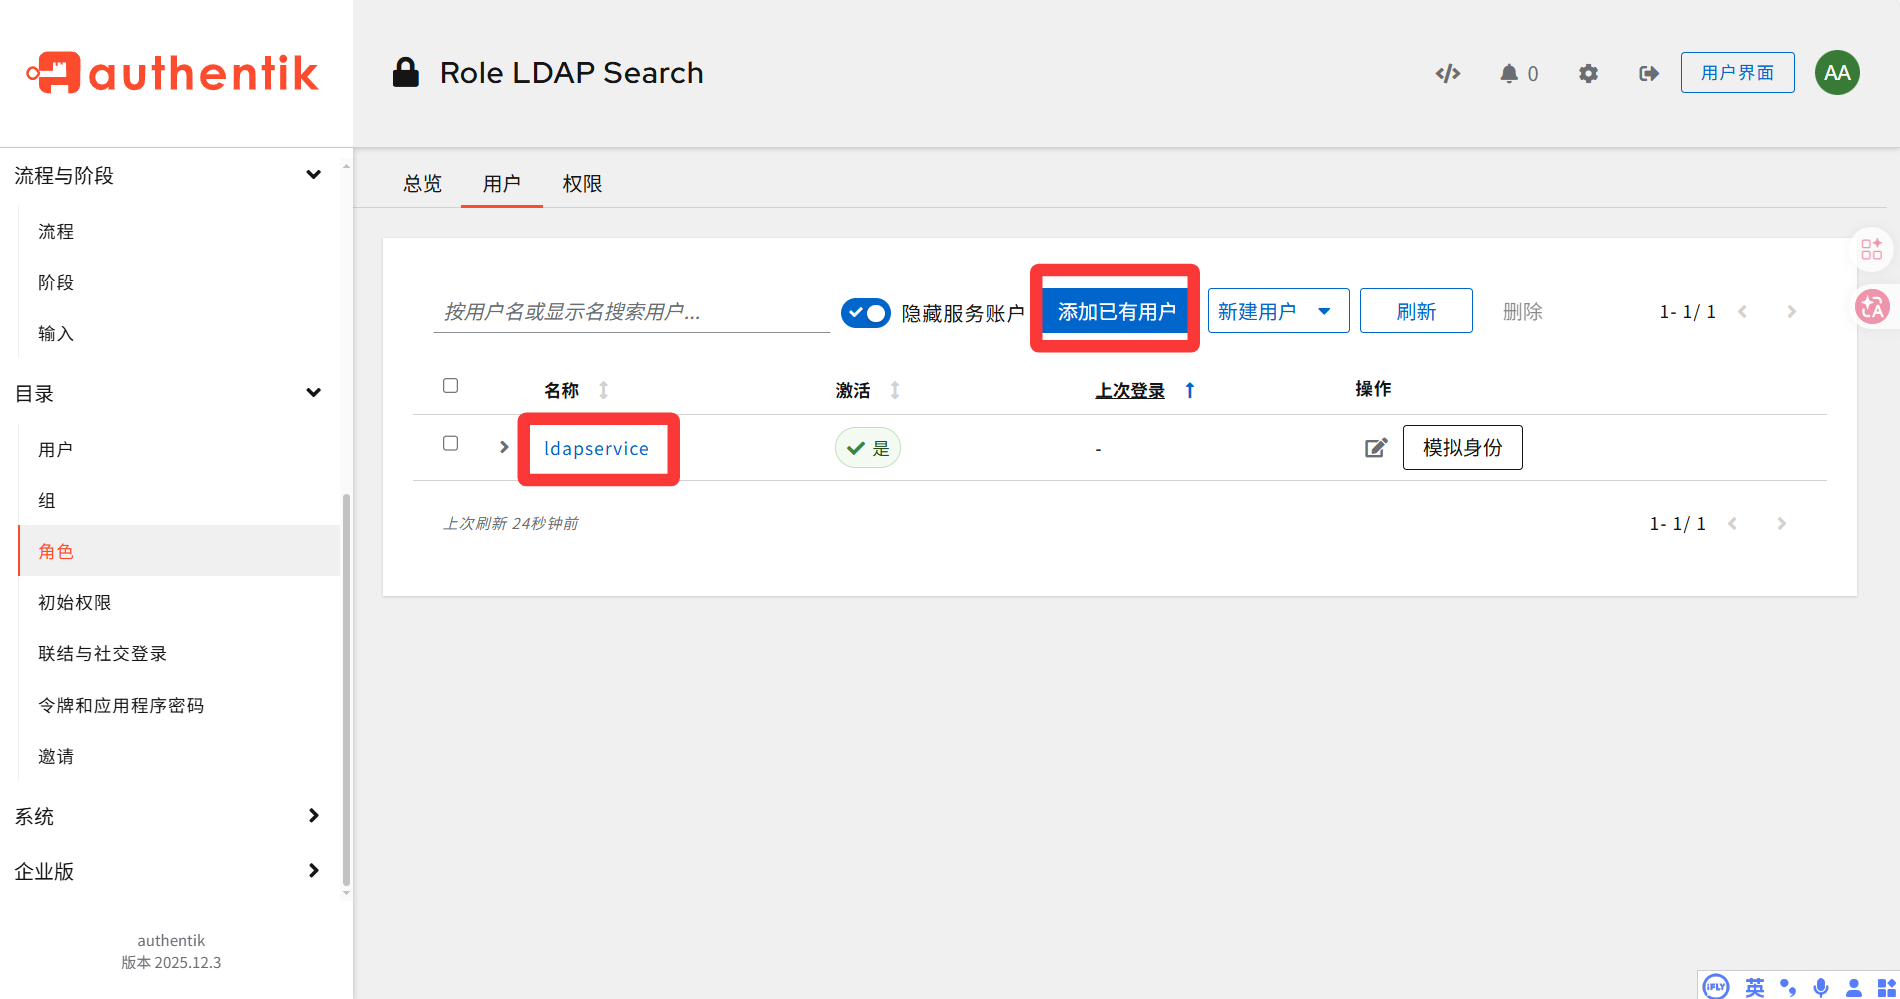Screen dimensions: 1900x999
Task: Switch to the 权限 tab
Action: click(x=582, y=184)
